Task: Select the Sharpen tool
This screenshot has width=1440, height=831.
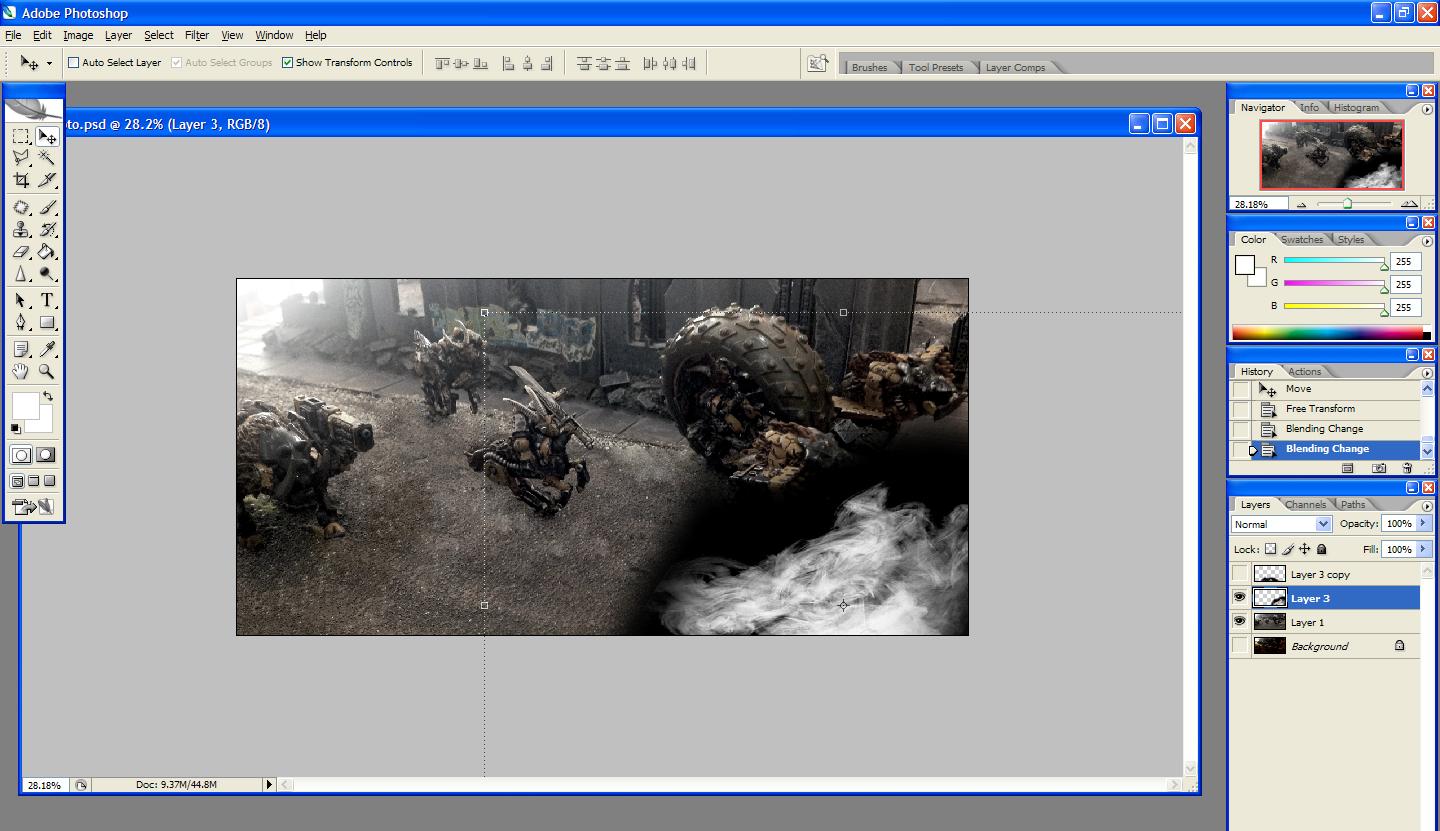Action: (21, 274)
